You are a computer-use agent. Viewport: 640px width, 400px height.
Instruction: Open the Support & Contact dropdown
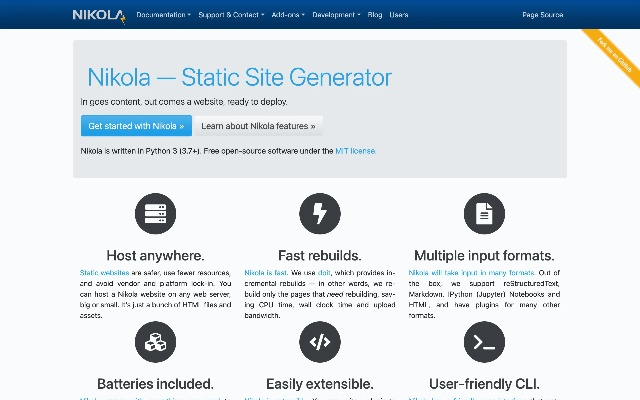pyautogui.click(x=231, y=15)
